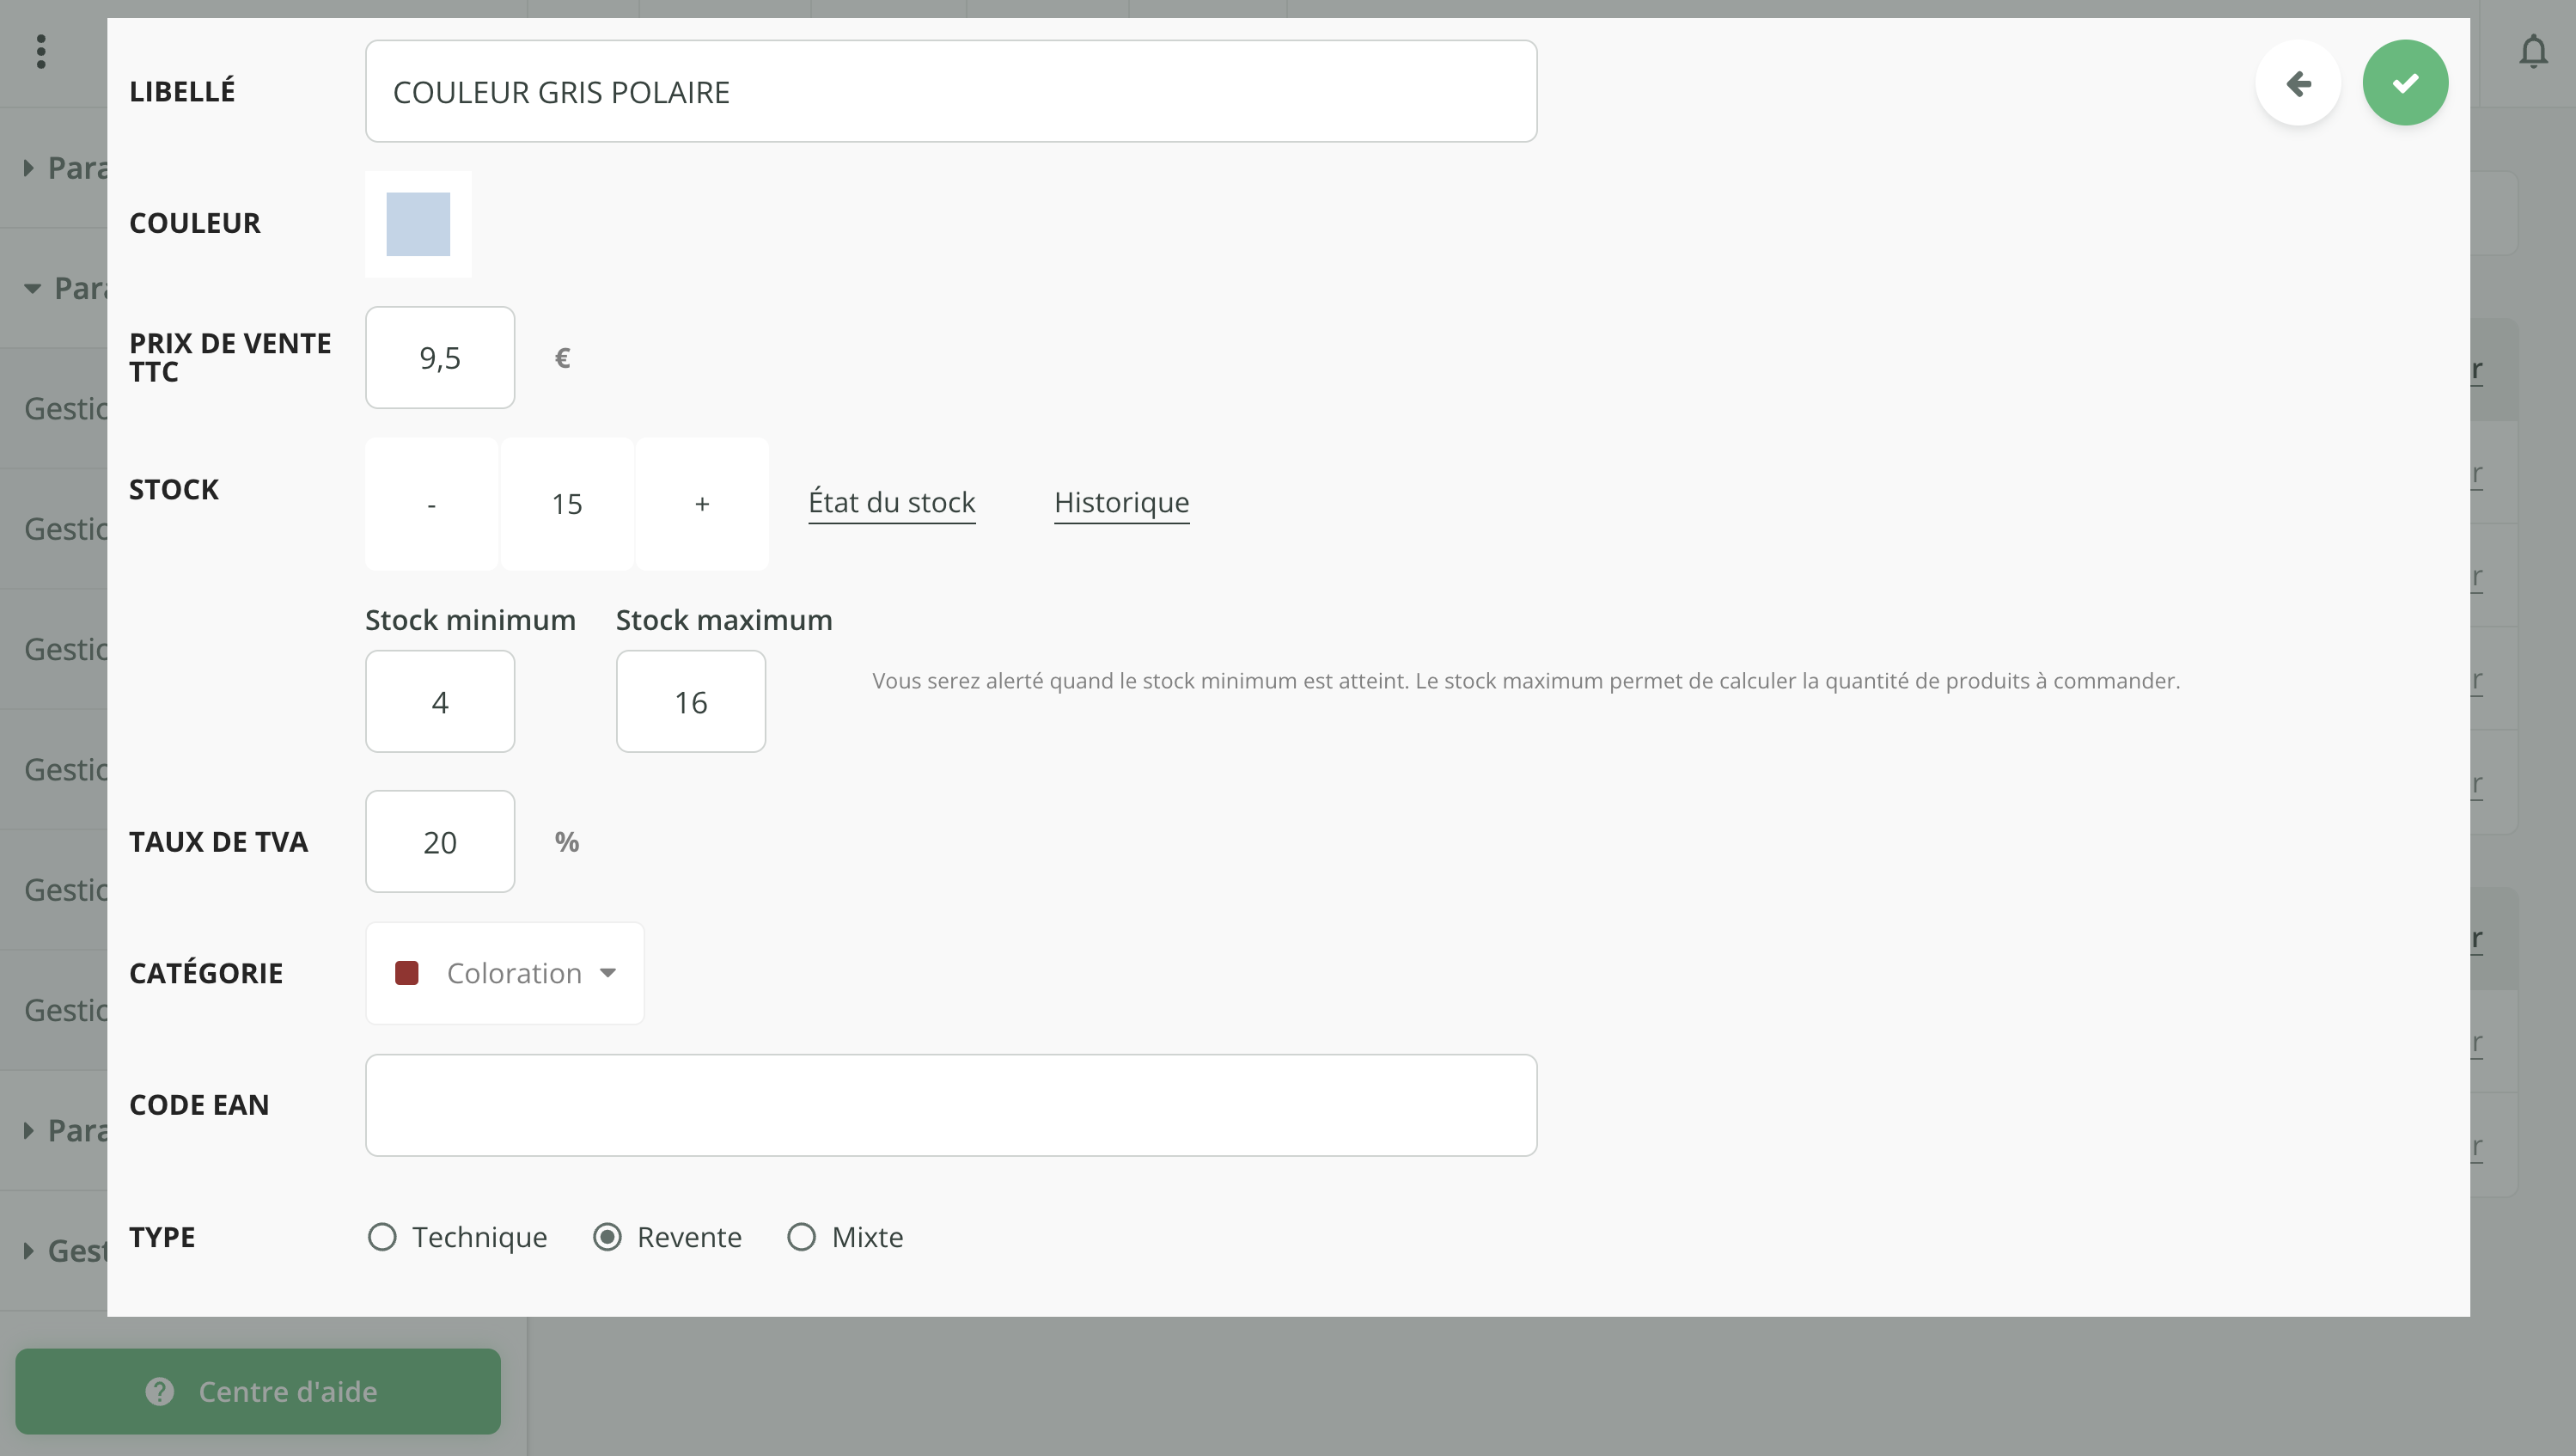
Task: Open État du stock link
Action: (x=891, y=502)
